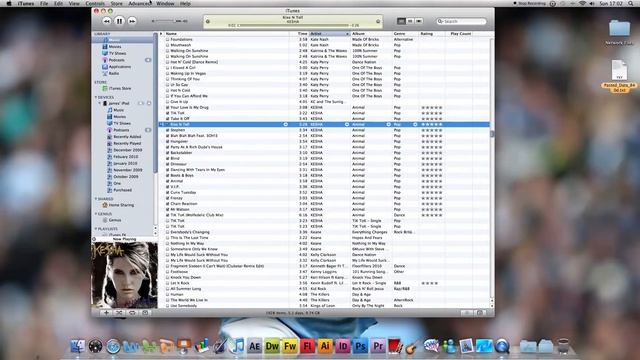This screenshot has width=640, height=360.
Task: Collapse the Shared section
Action: pos(96,199)
